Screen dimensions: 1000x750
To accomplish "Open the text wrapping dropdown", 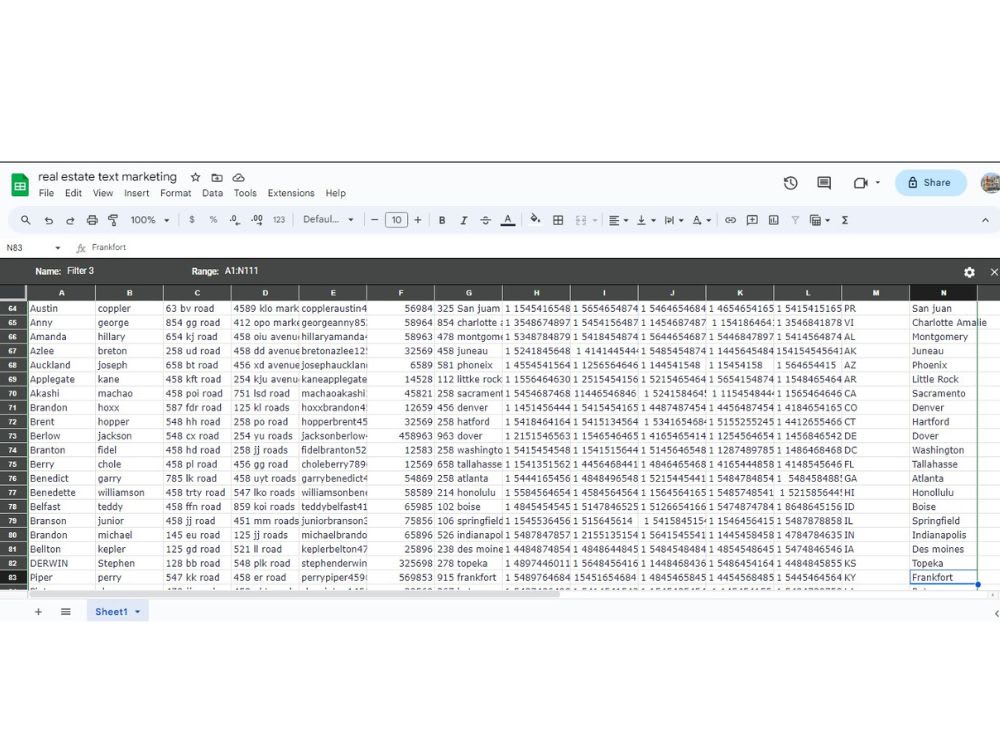I will point(673,220).
